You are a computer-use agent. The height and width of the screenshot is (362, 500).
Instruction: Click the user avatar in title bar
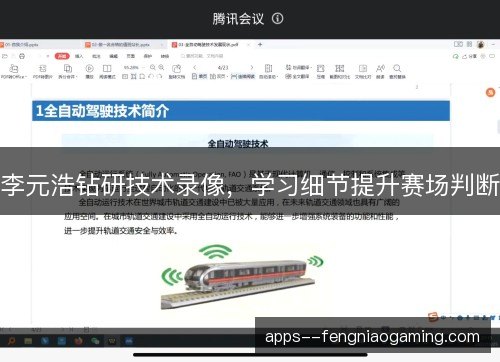(x=481, y=44)
